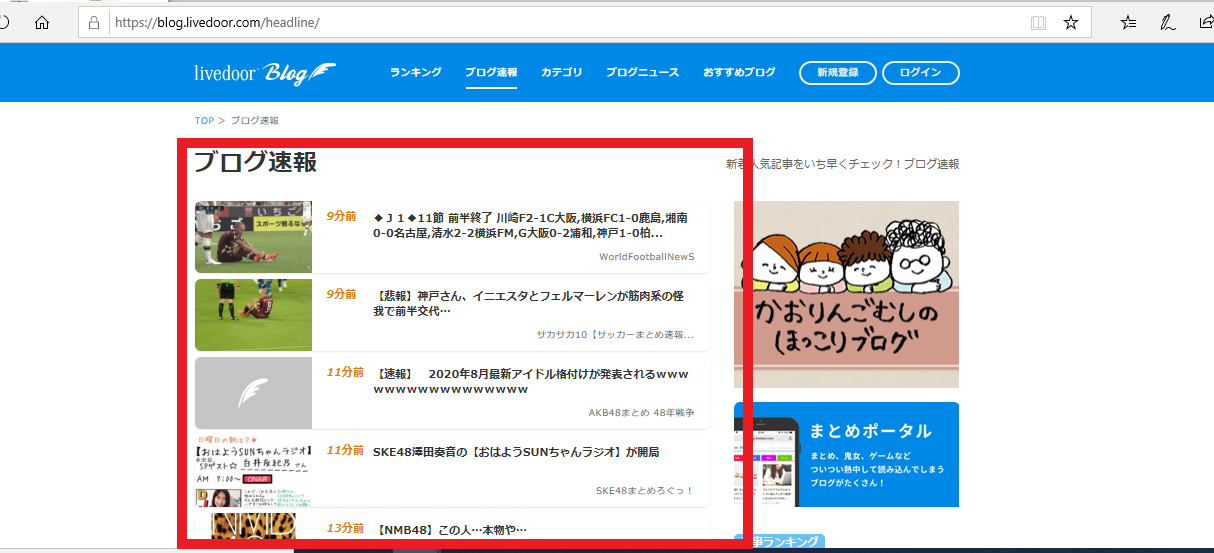This screenshot has height=553, width=1214.
Task: Click the ブログ速報 page heading
Action: coord(255,162)
